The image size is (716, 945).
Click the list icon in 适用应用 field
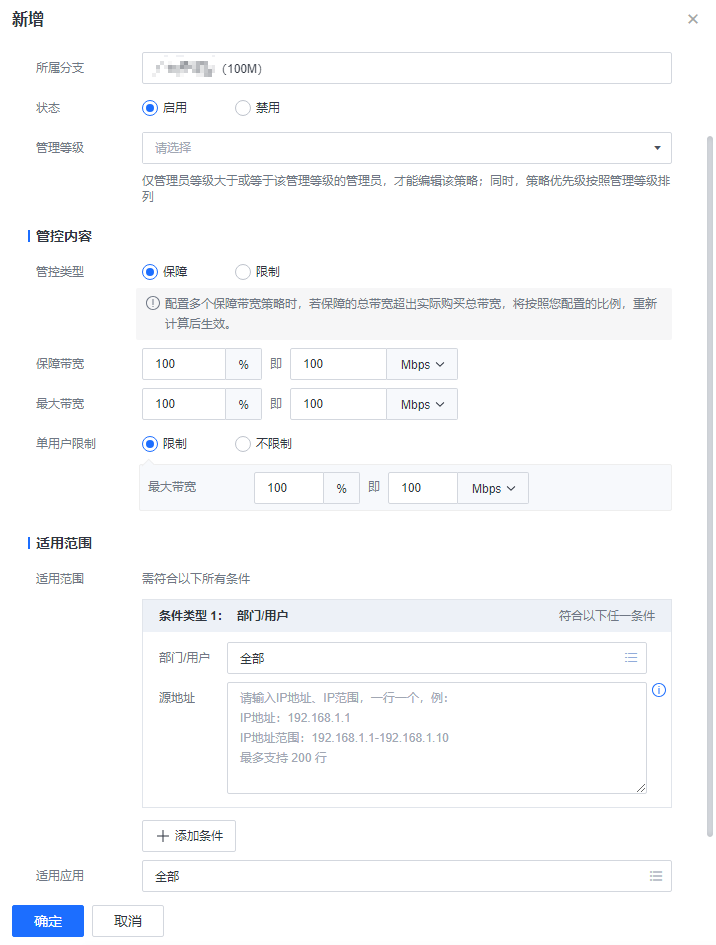pyautogui.click(x=656, y=876)
